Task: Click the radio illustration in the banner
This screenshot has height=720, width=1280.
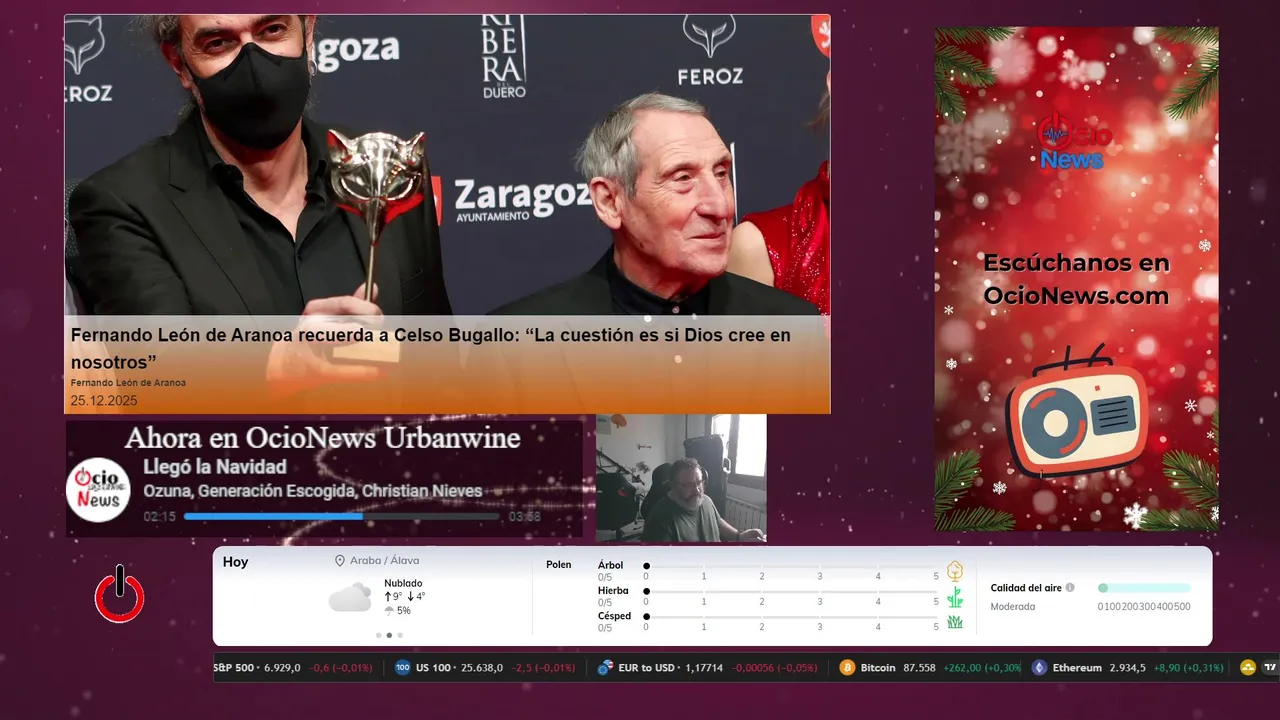Action: pyautogui.click(x=1076, y=412)
